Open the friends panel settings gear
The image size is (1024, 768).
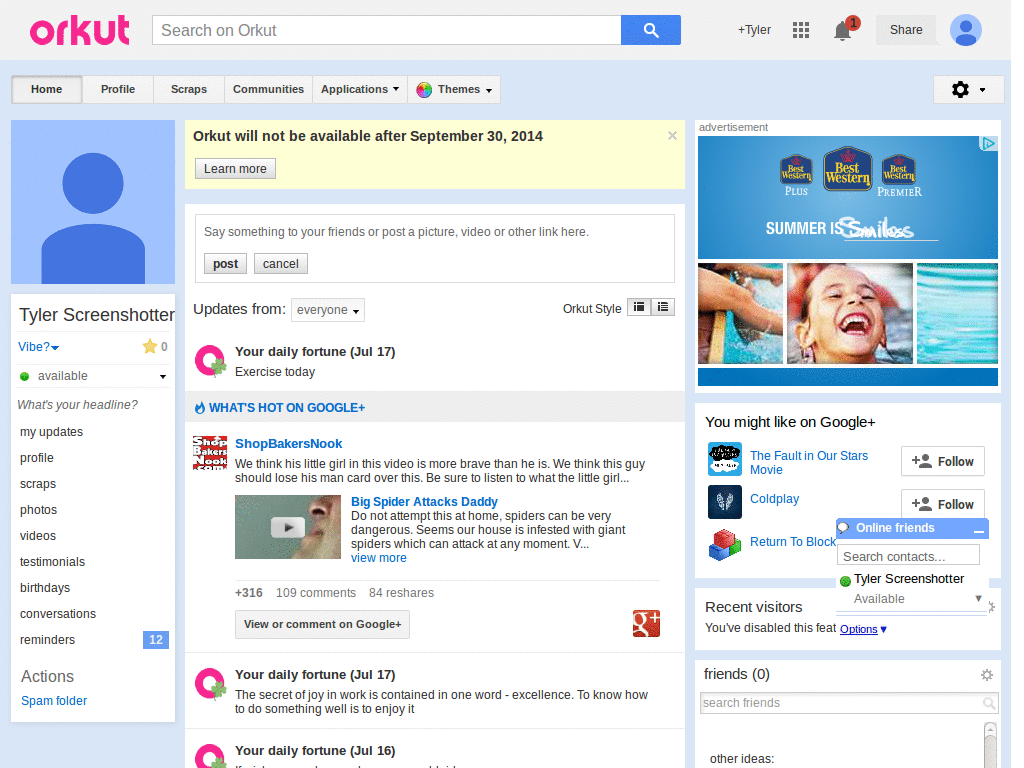click(x=987, y=674)
